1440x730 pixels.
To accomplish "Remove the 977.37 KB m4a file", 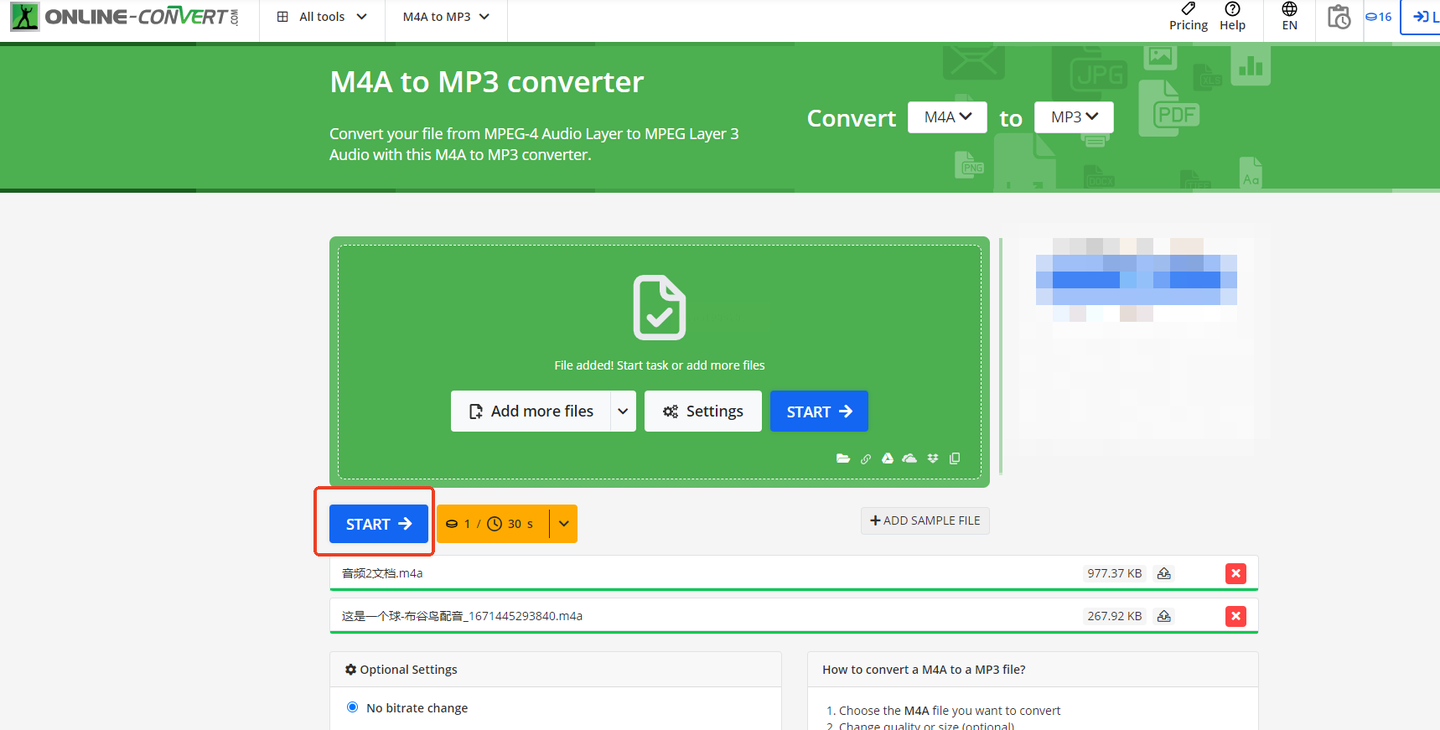I will pyautogui.click(x=1236, y=574).
